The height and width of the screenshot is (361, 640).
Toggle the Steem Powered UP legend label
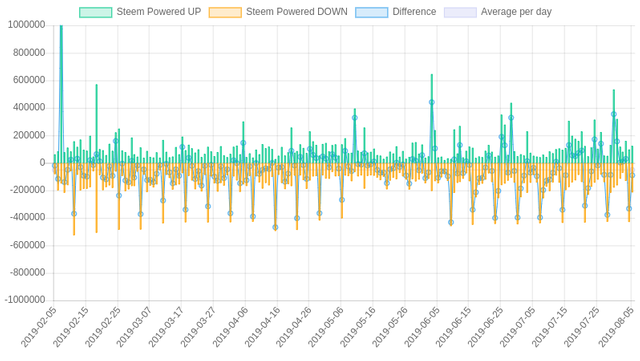coord(159,12)
